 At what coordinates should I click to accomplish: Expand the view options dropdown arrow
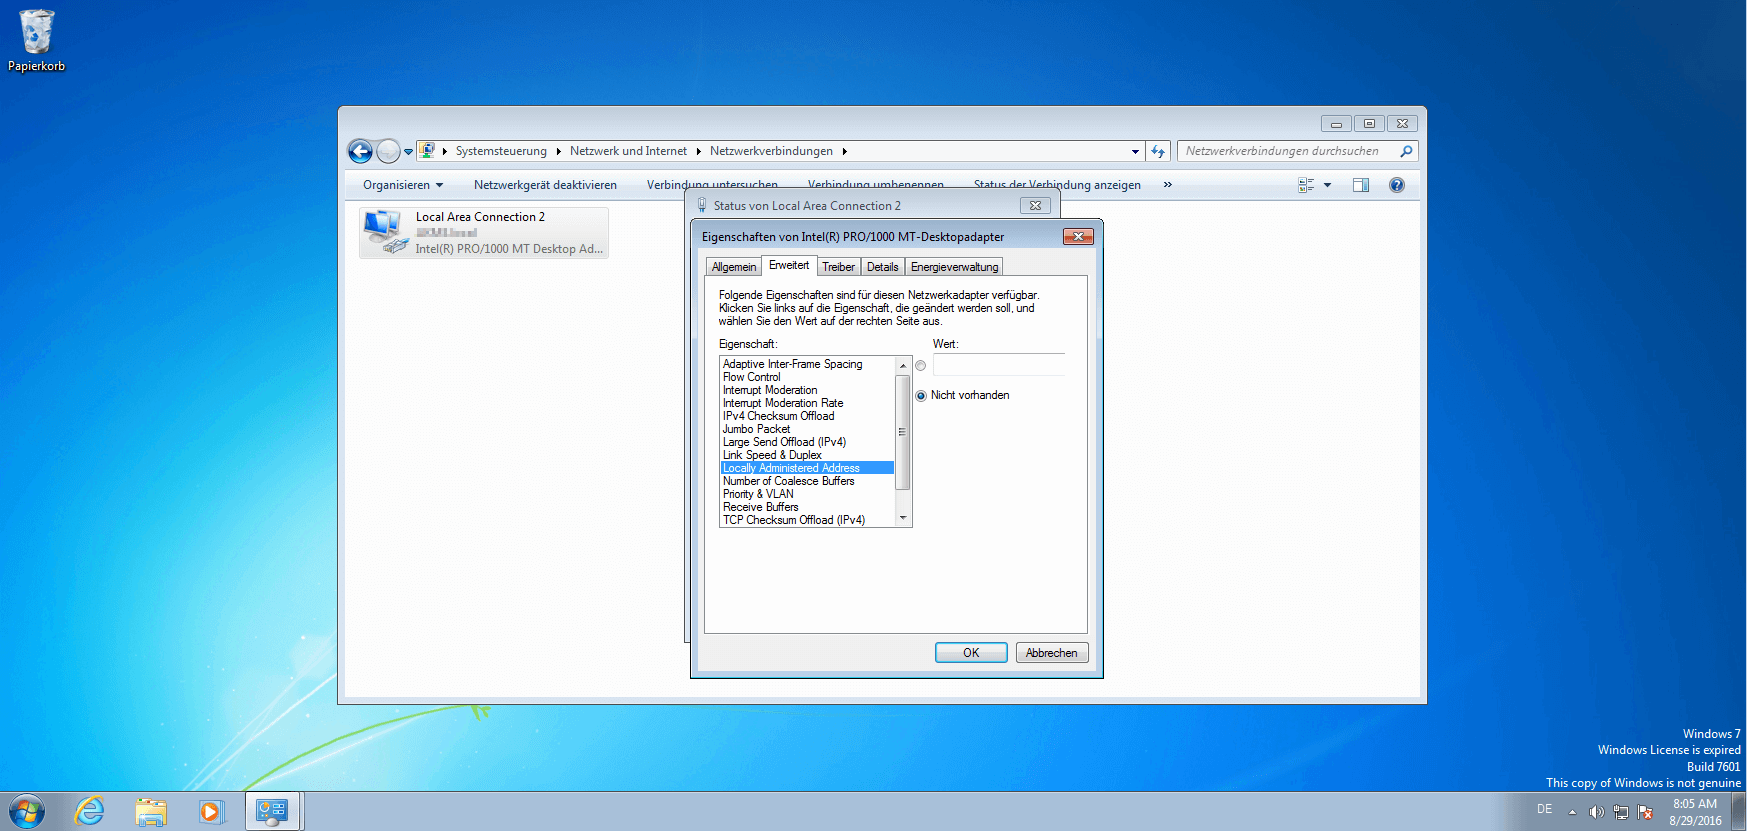click(x=1327, y=185)
